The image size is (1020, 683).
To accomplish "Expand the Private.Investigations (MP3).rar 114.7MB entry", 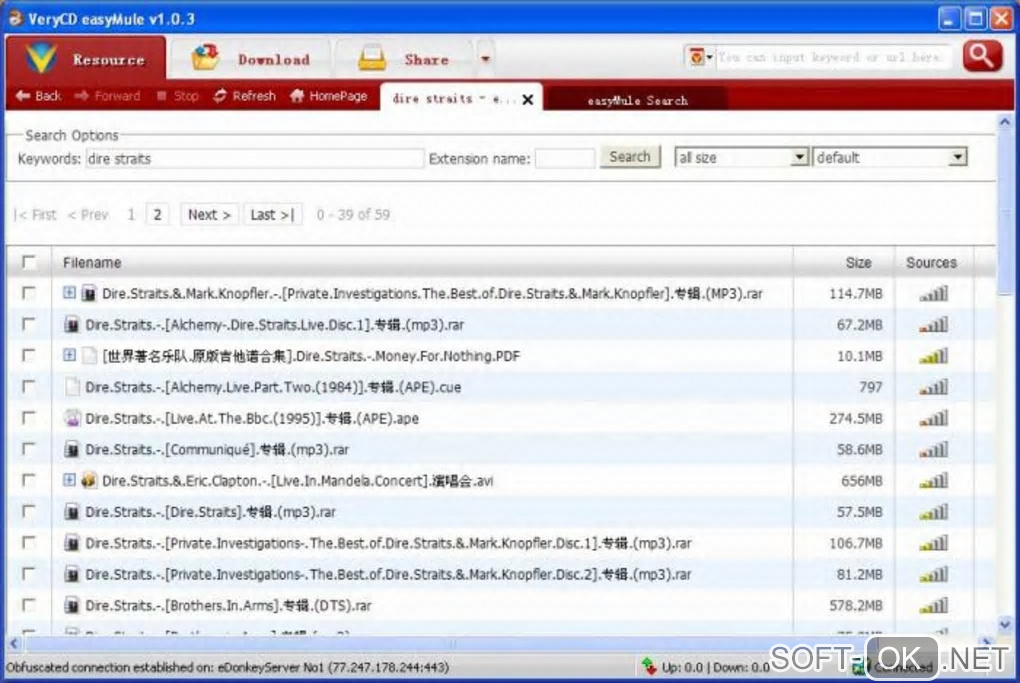I will point(69,293).
